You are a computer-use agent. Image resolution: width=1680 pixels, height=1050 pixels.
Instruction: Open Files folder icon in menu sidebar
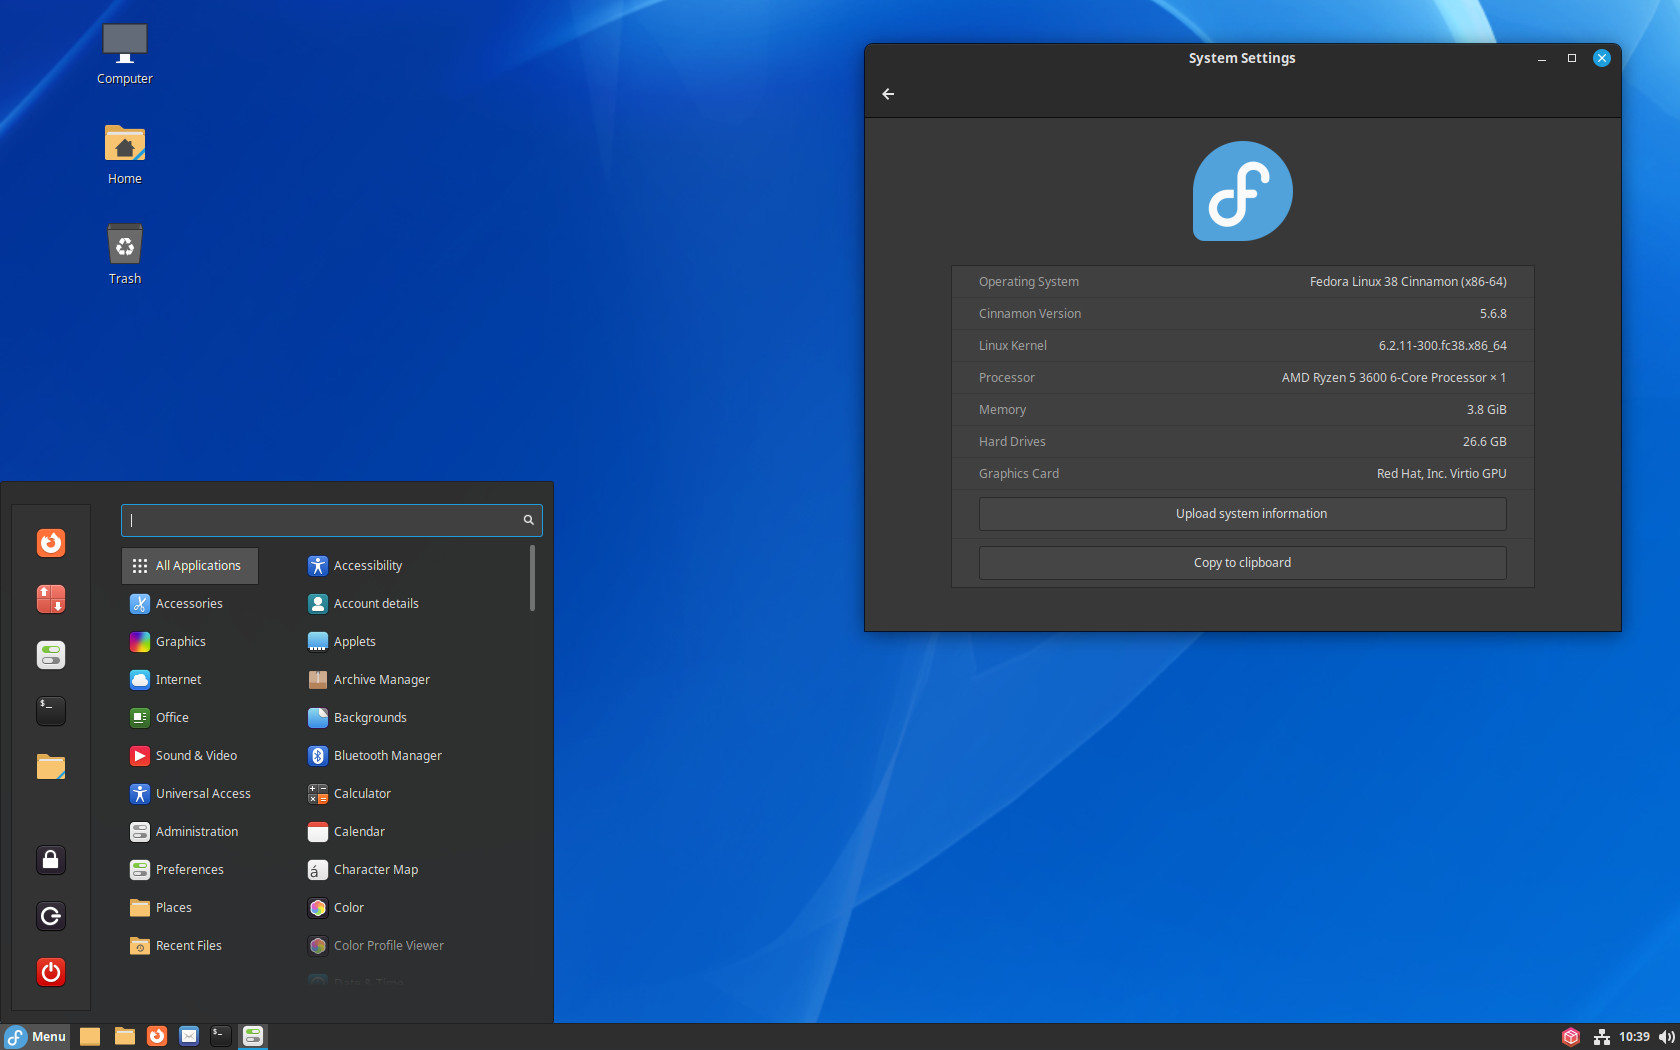coord(51,767)
